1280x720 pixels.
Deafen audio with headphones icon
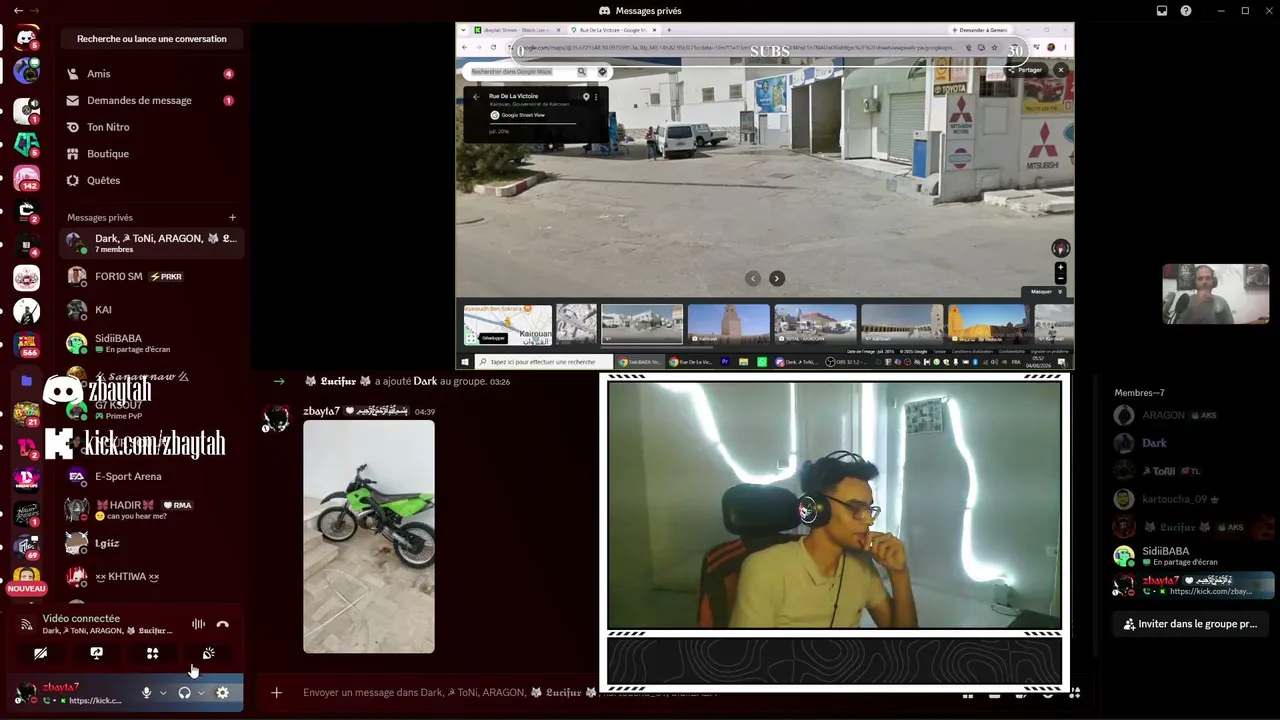point(184,692)
